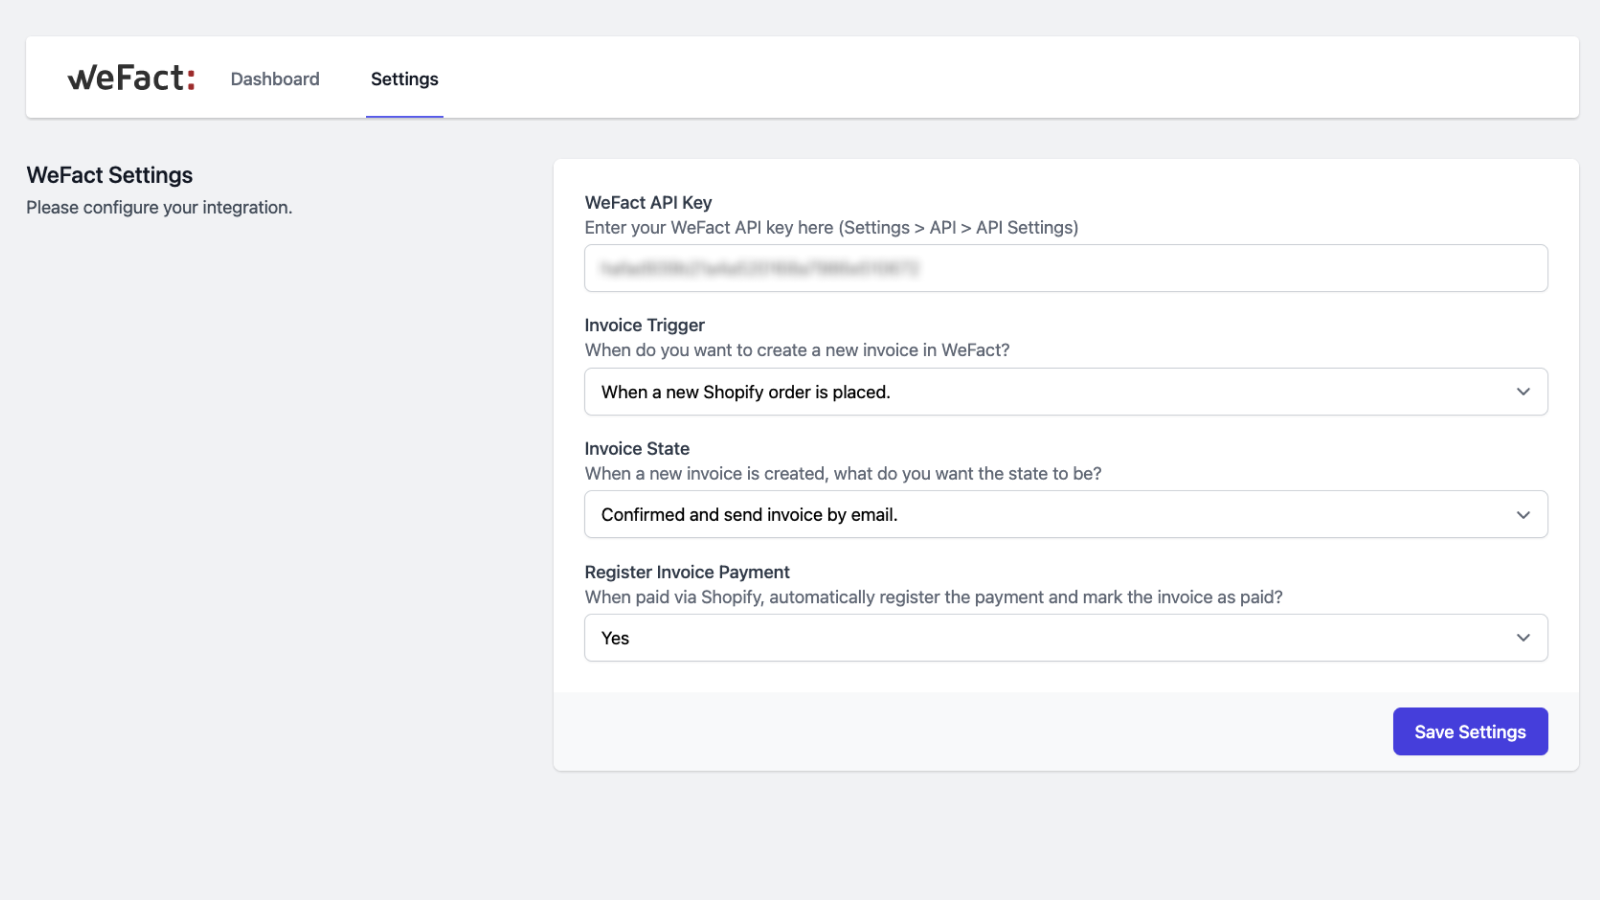Click the WeFact logo
This screenshot has height=900, width=1600.
(130, 77)
